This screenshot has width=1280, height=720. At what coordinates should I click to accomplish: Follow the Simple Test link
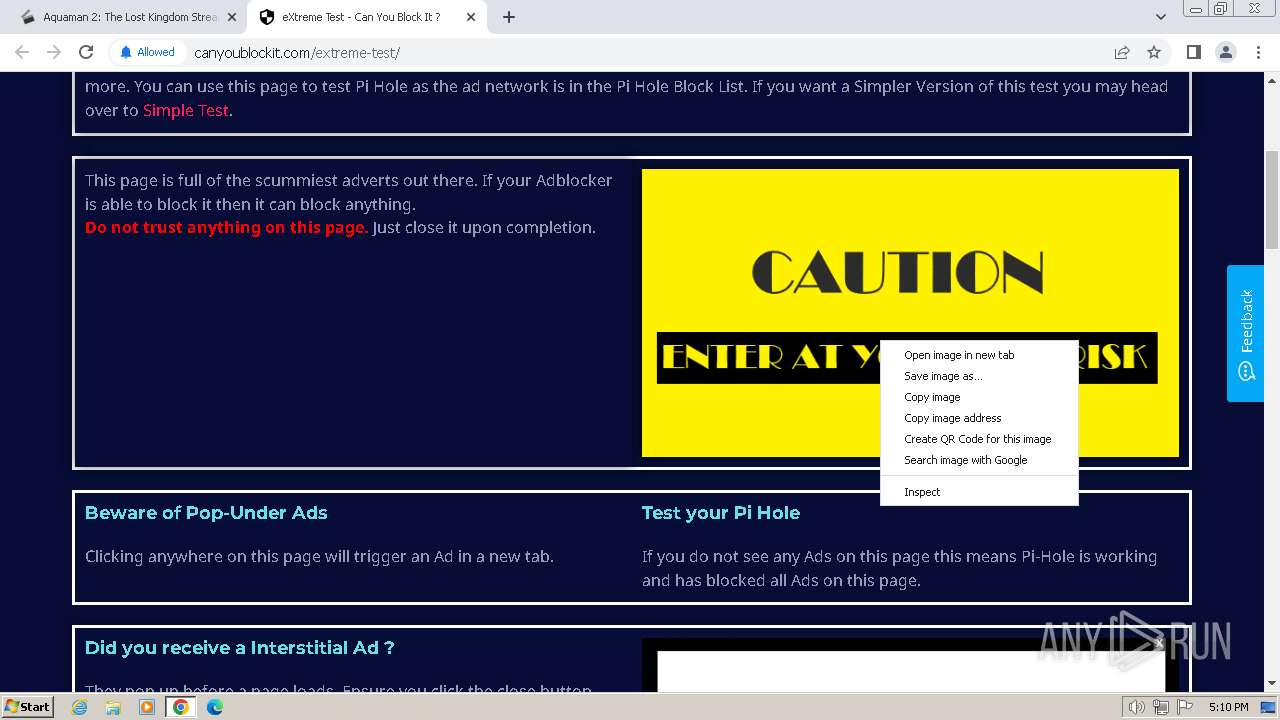[x=186, y=110]
